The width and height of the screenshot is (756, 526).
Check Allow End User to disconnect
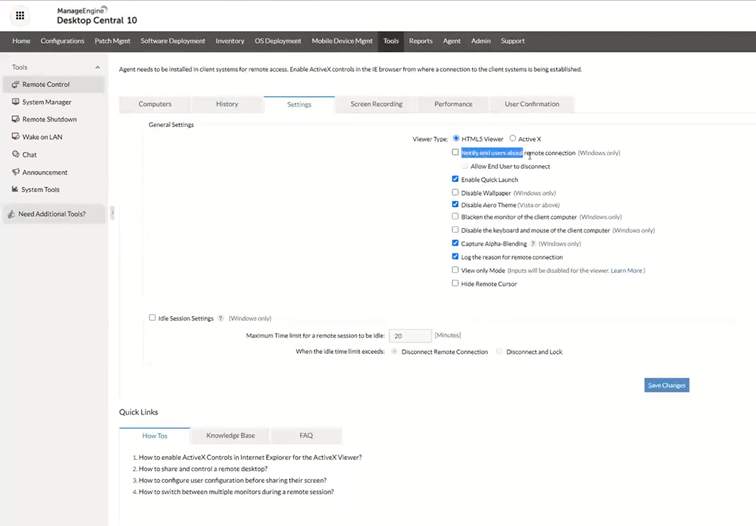click(465, 166)
